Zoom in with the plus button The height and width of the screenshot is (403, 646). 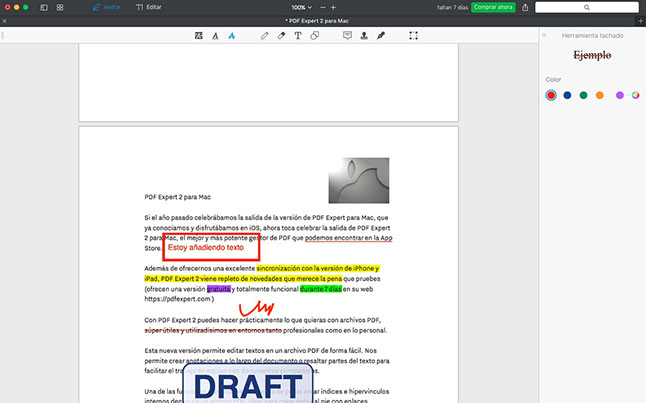tap(334, 7)
